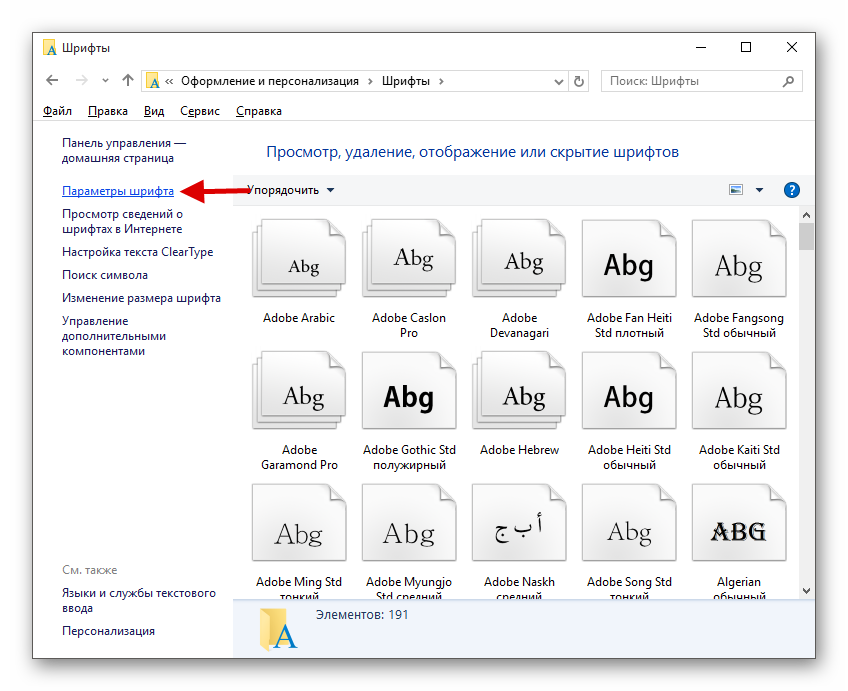Expand the address bar history dropdown
Viewport: 848px width, 691px height.
pyautogui.click(x=559, y=82)
